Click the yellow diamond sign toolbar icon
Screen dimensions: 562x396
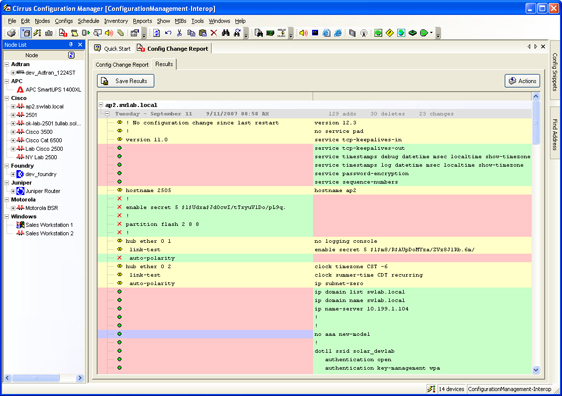(x=390, y=33)
